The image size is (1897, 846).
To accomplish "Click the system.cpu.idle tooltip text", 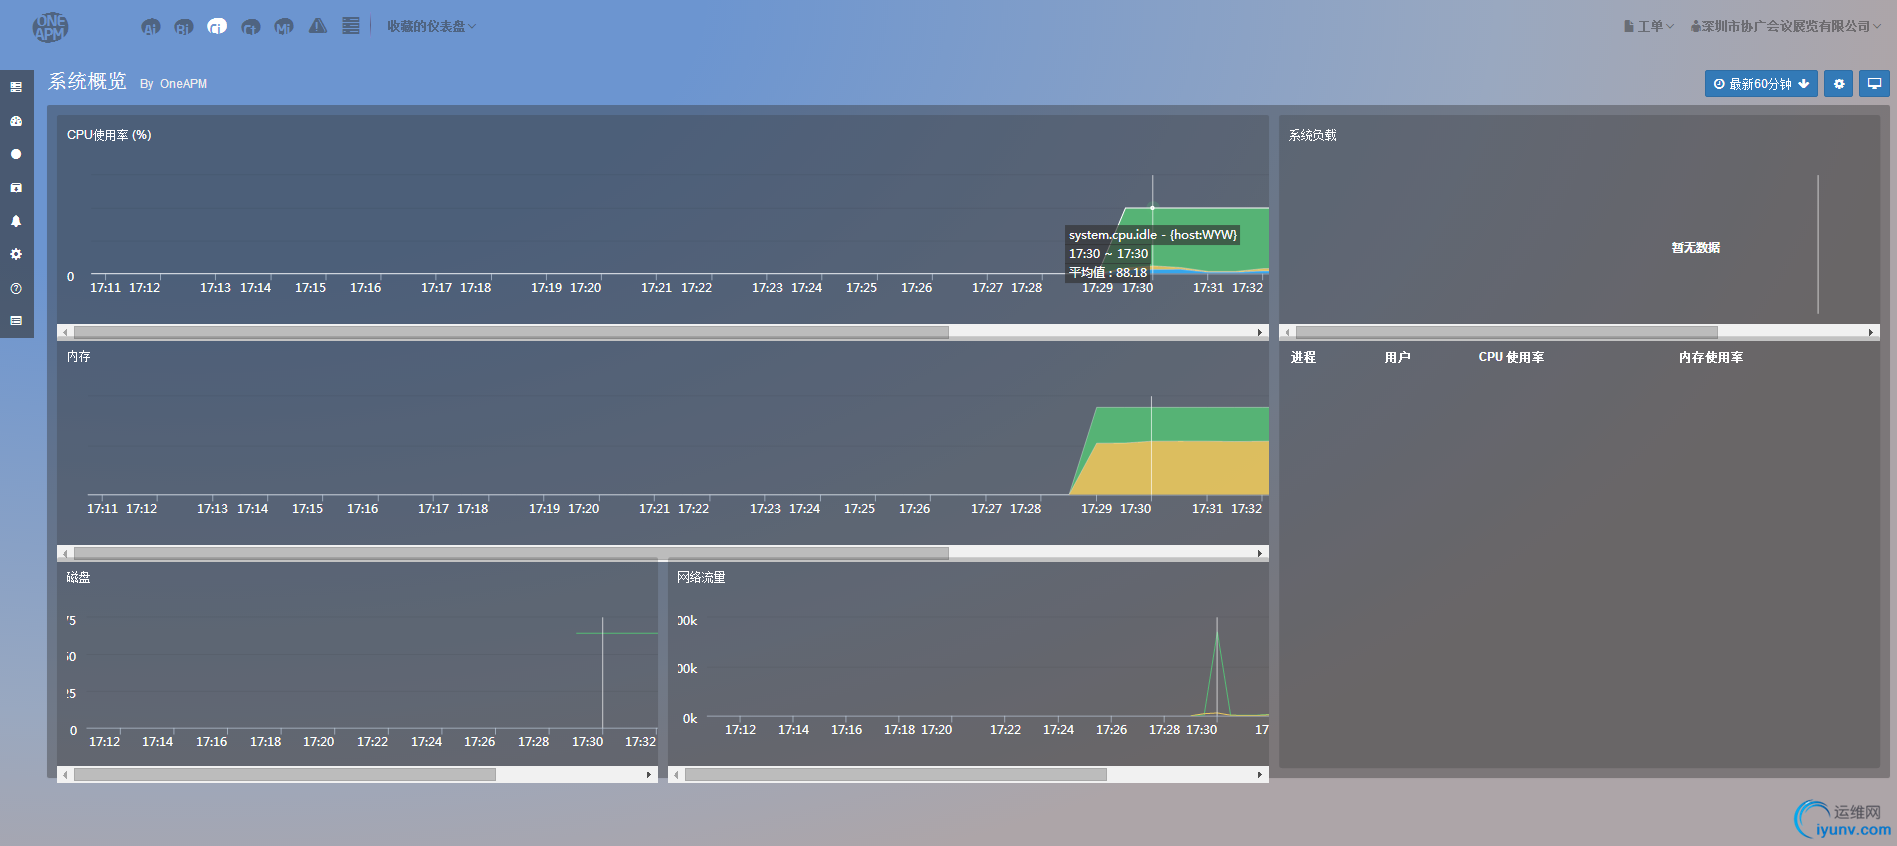I will pos(1153,235).
